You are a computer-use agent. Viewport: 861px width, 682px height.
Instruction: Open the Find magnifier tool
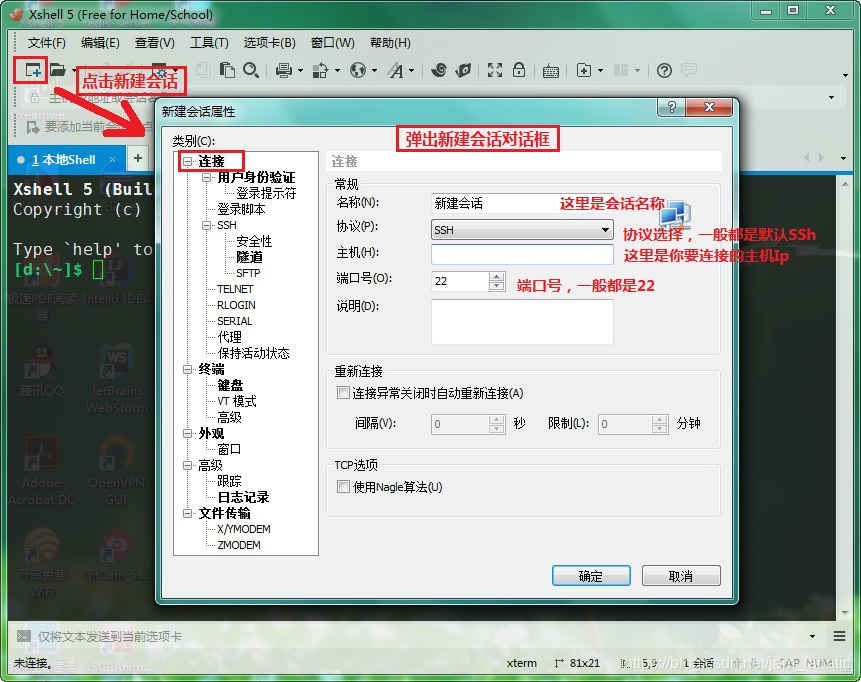251,70
